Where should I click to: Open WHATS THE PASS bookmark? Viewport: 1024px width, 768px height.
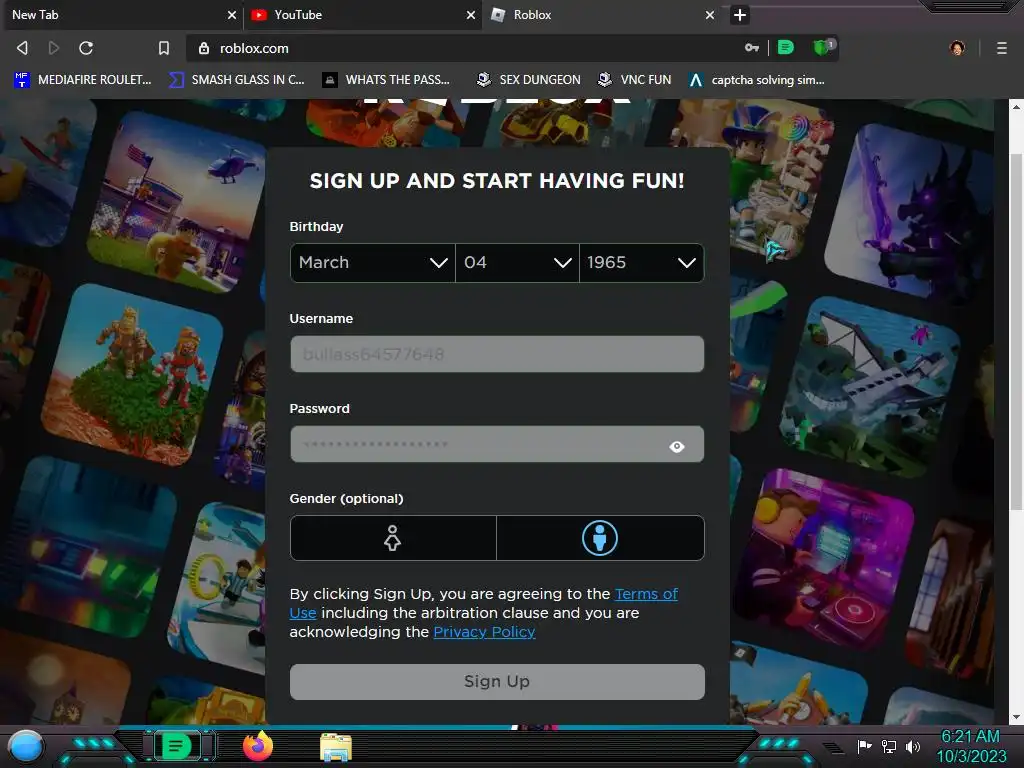pyautogui.click(x=387, y=80)
